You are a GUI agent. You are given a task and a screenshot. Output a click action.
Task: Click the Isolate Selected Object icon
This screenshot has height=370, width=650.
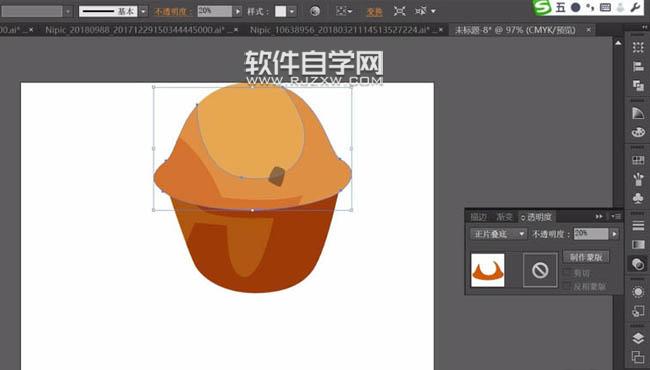pos(400,11)
